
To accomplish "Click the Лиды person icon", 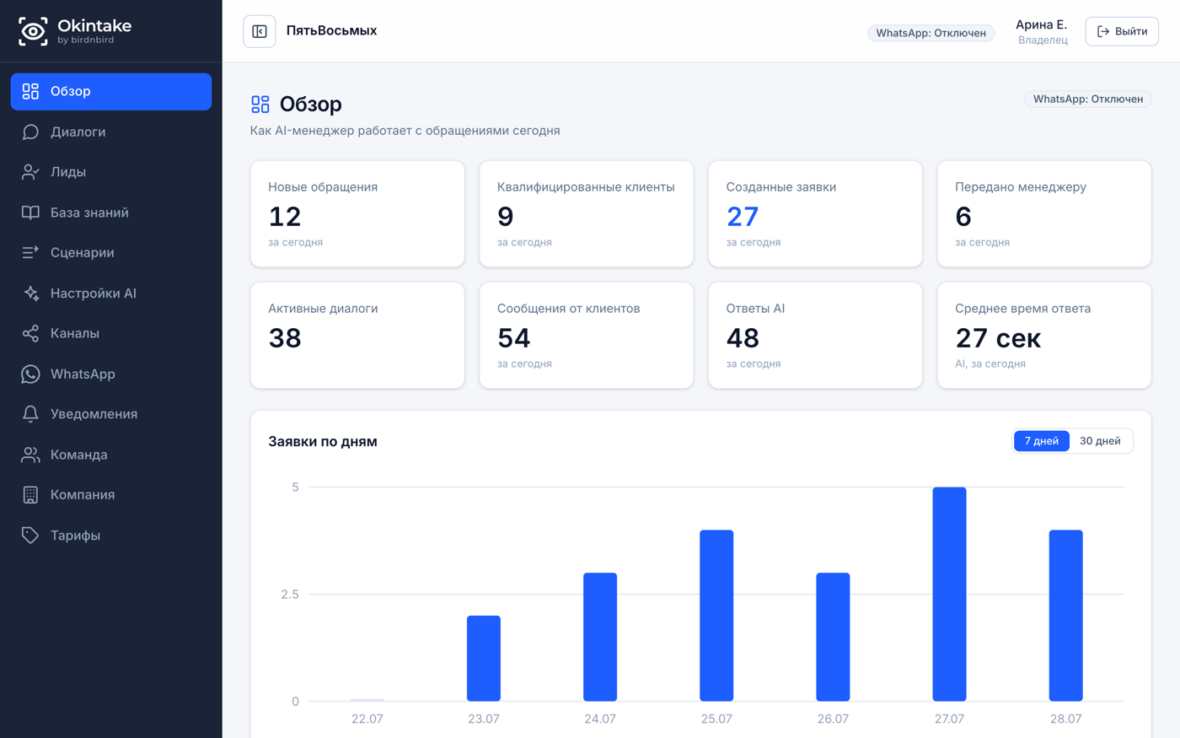I will click(x=30, y=172).
